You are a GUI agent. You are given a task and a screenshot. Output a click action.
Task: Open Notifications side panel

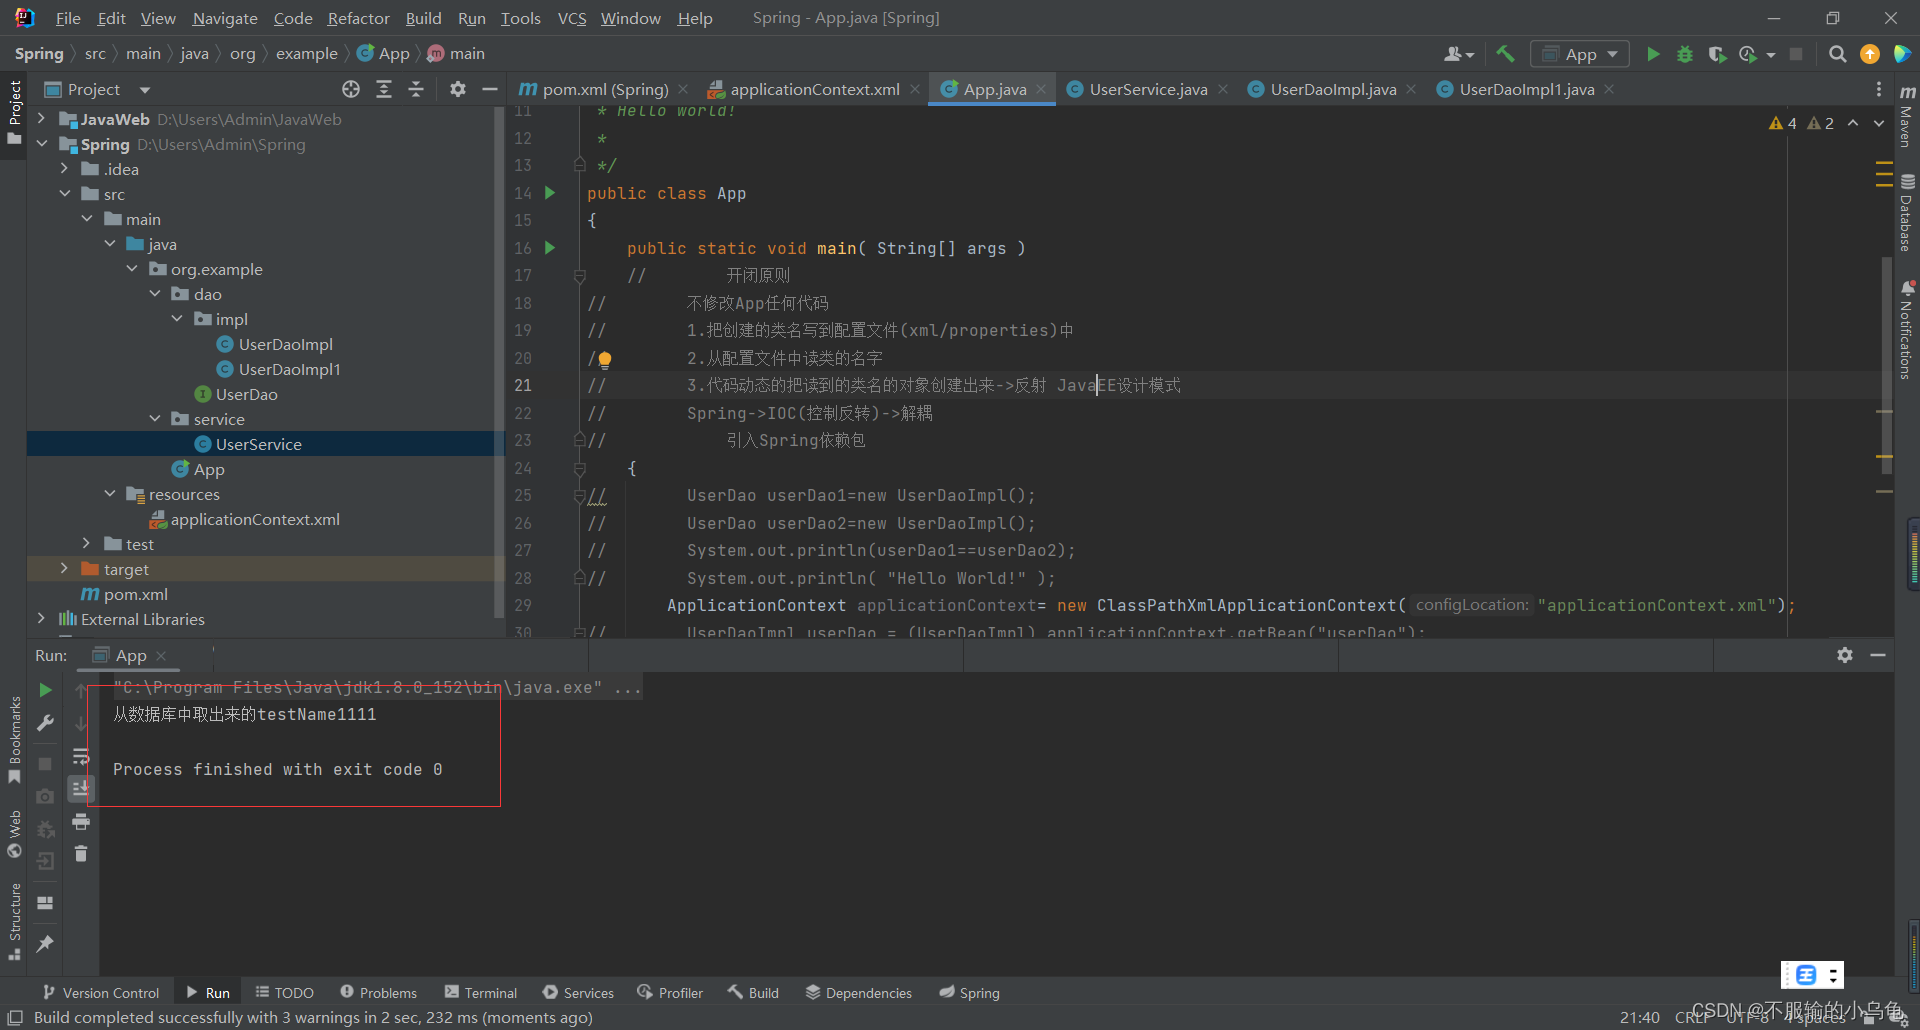(x=1907, y=330)
